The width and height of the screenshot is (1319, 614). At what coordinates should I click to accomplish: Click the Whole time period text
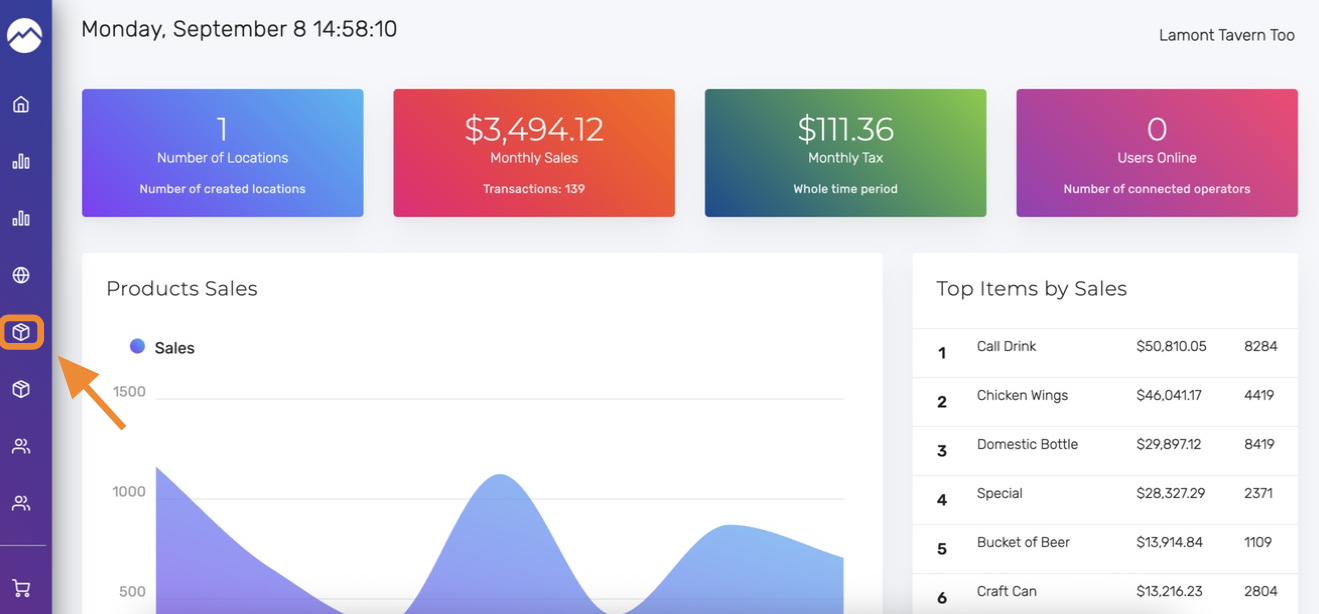tap(846, 189)
